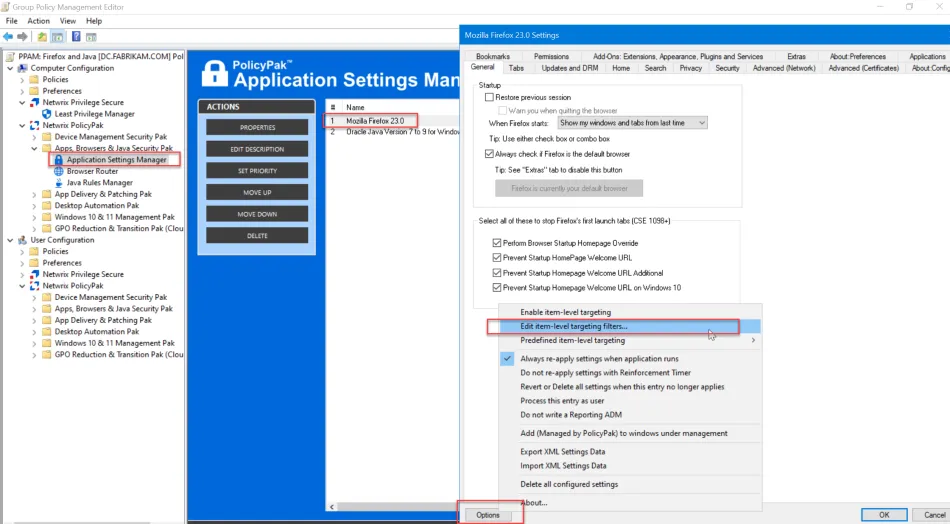This screenshot has height=524, width=950.
Task: Uncheck Perform Browser Startup Homepage Override
Action: [x=497, y=243]
